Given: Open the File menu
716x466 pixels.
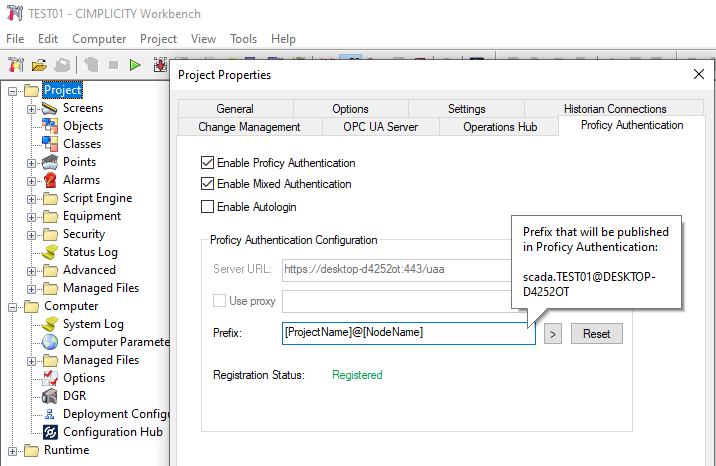Looking at the screenshot, I should point(15,39).
